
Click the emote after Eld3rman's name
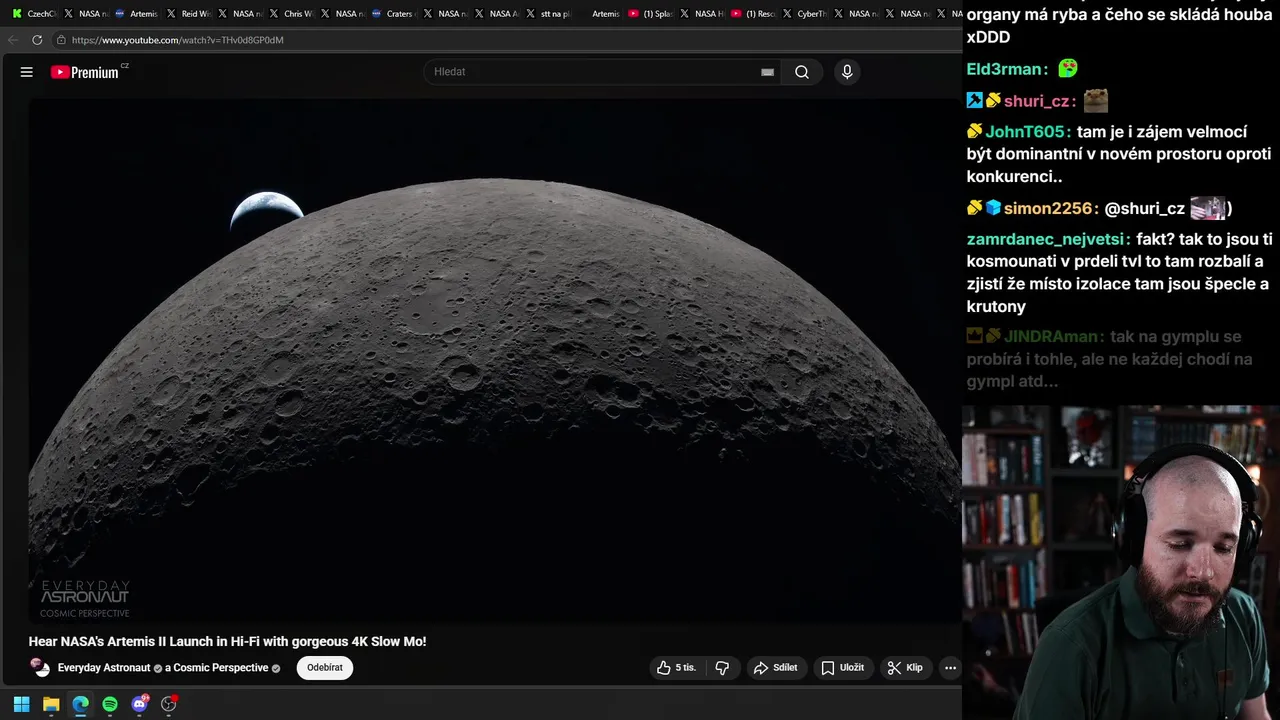click(x=1068, y=68)
